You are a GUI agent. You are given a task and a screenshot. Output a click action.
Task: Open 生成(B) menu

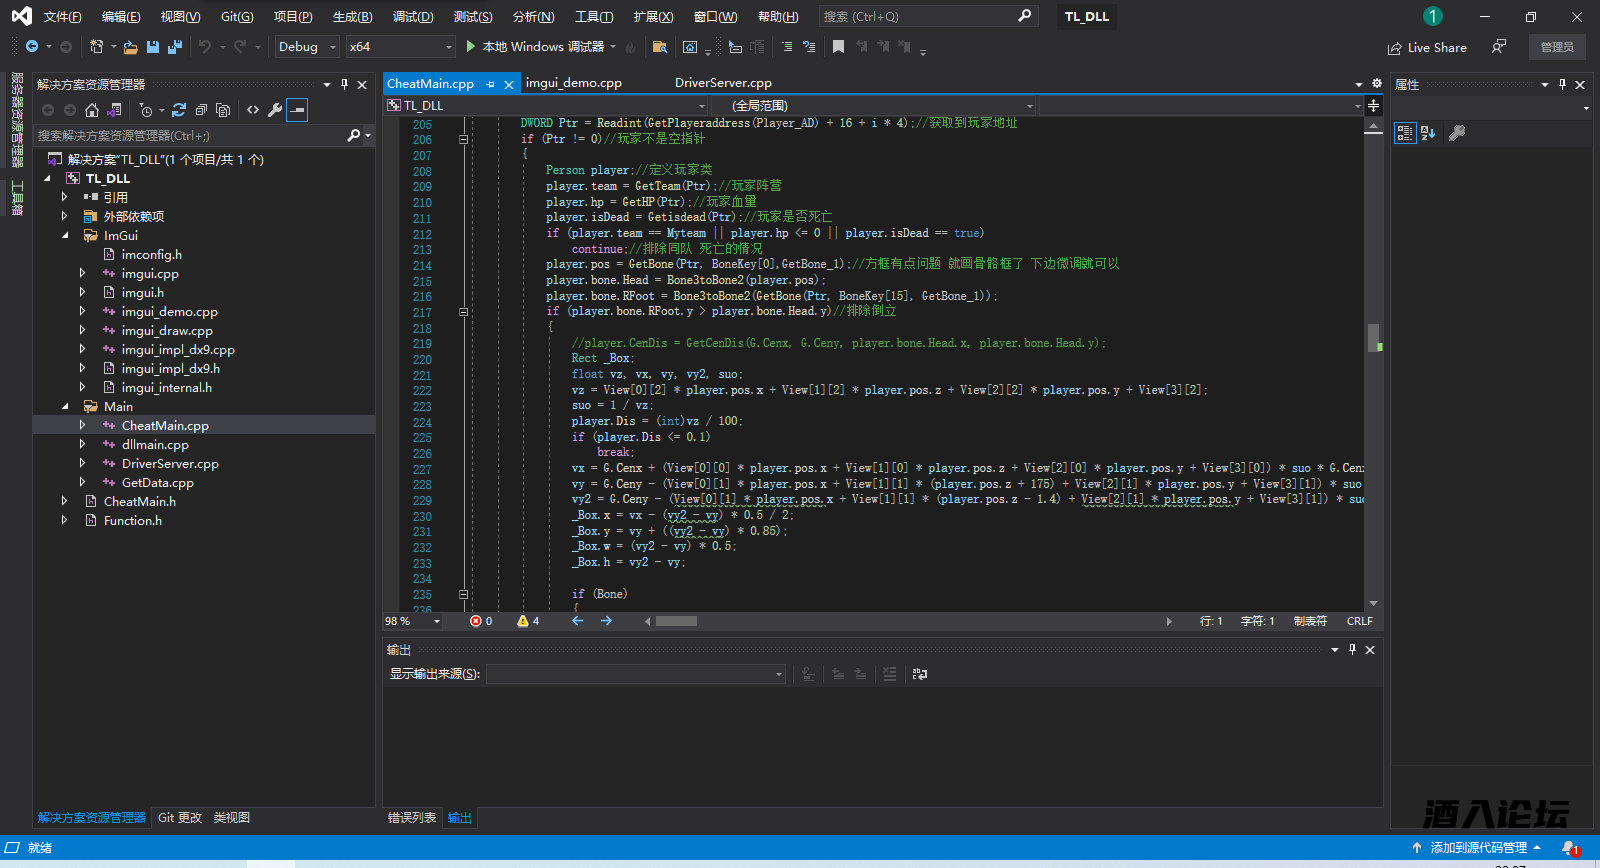352,17
